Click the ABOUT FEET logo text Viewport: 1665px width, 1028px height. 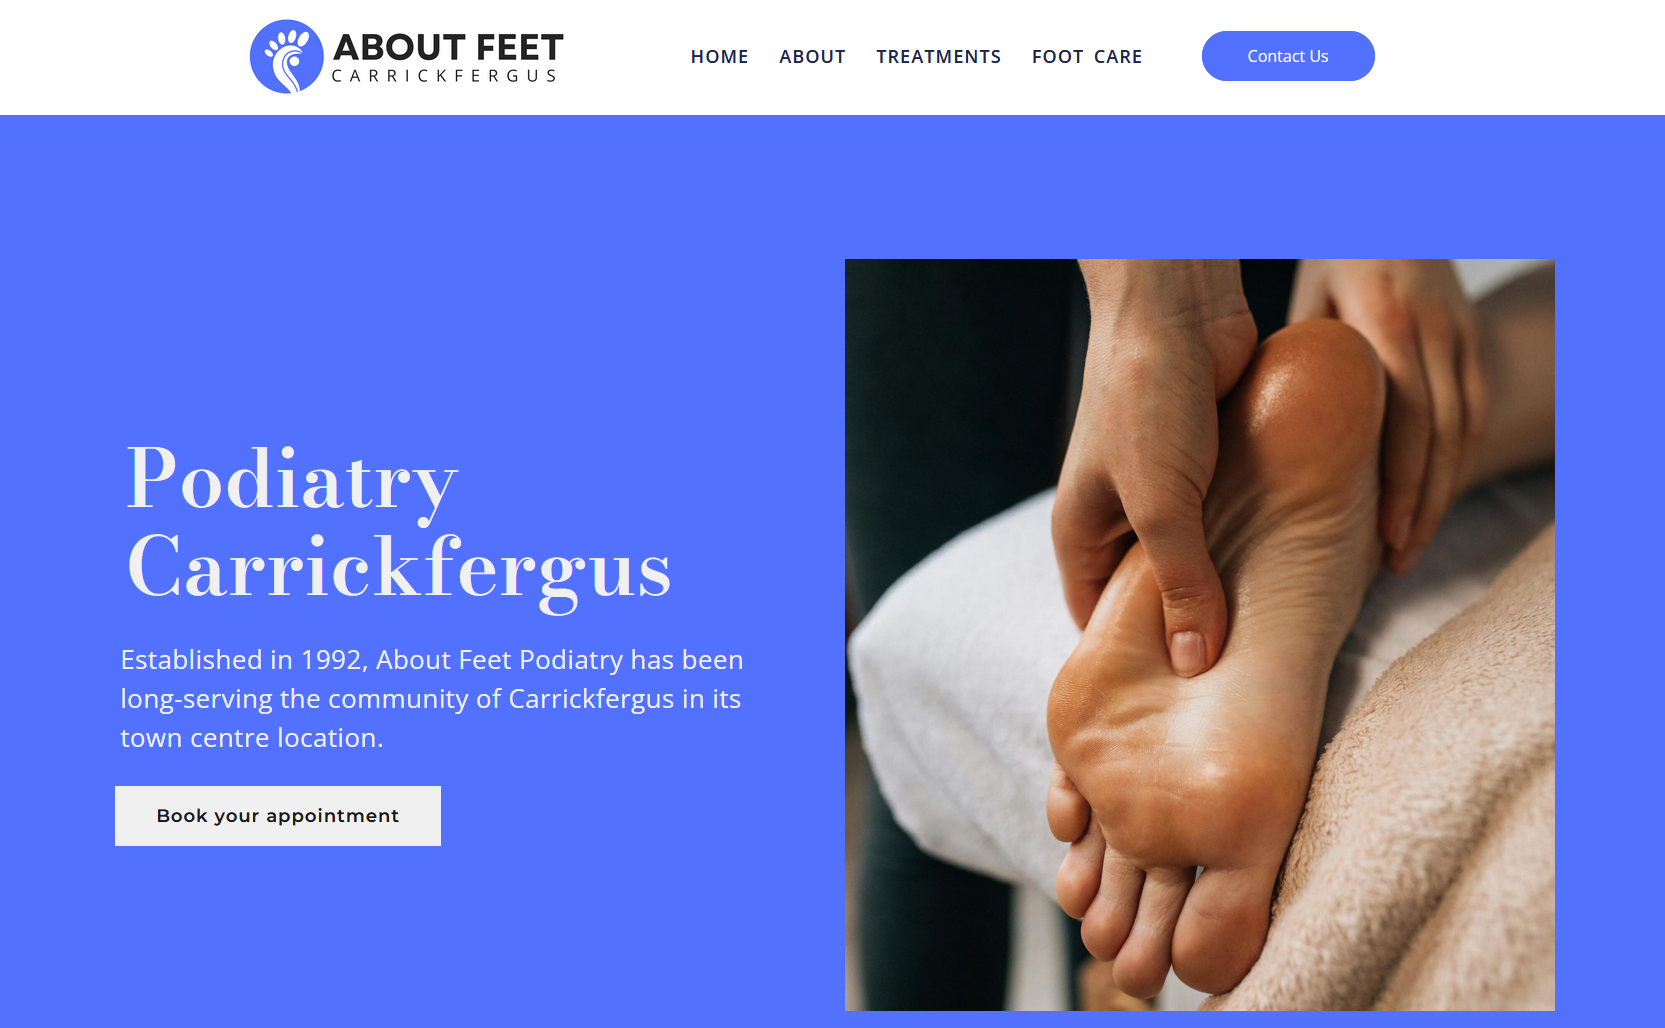coord(448,47)
